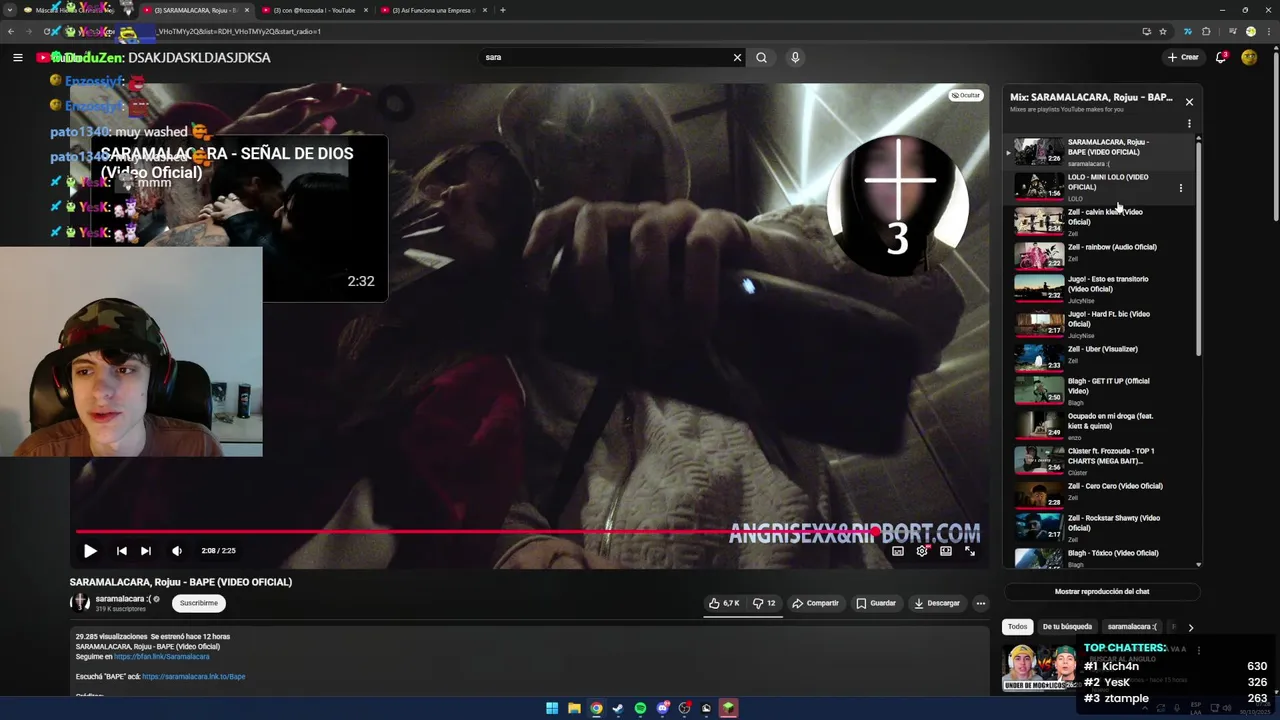The image size is (1280, 720).
Task: Close the Mix playlist panel
Action: (1189, 102)
